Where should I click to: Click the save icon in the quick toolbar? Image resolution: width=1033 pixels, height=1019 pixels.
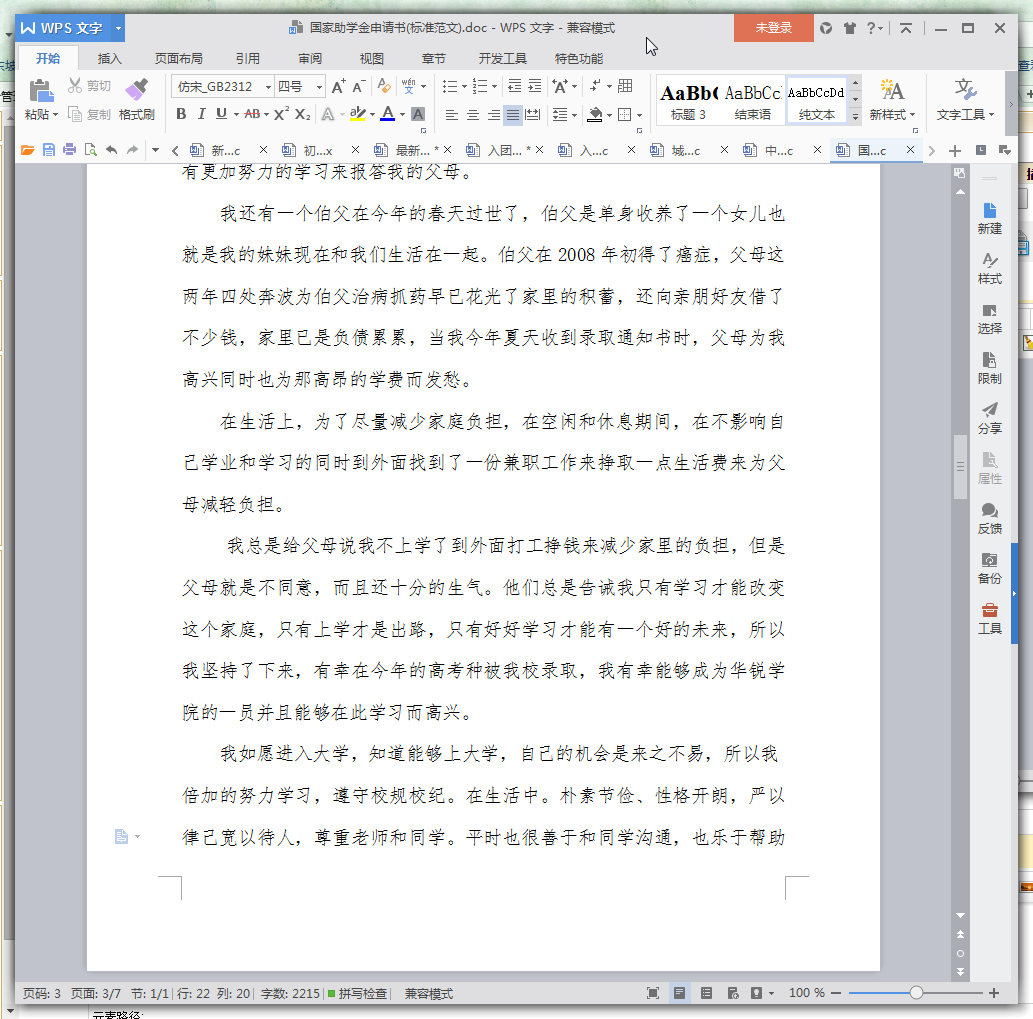tap(49, 150)
